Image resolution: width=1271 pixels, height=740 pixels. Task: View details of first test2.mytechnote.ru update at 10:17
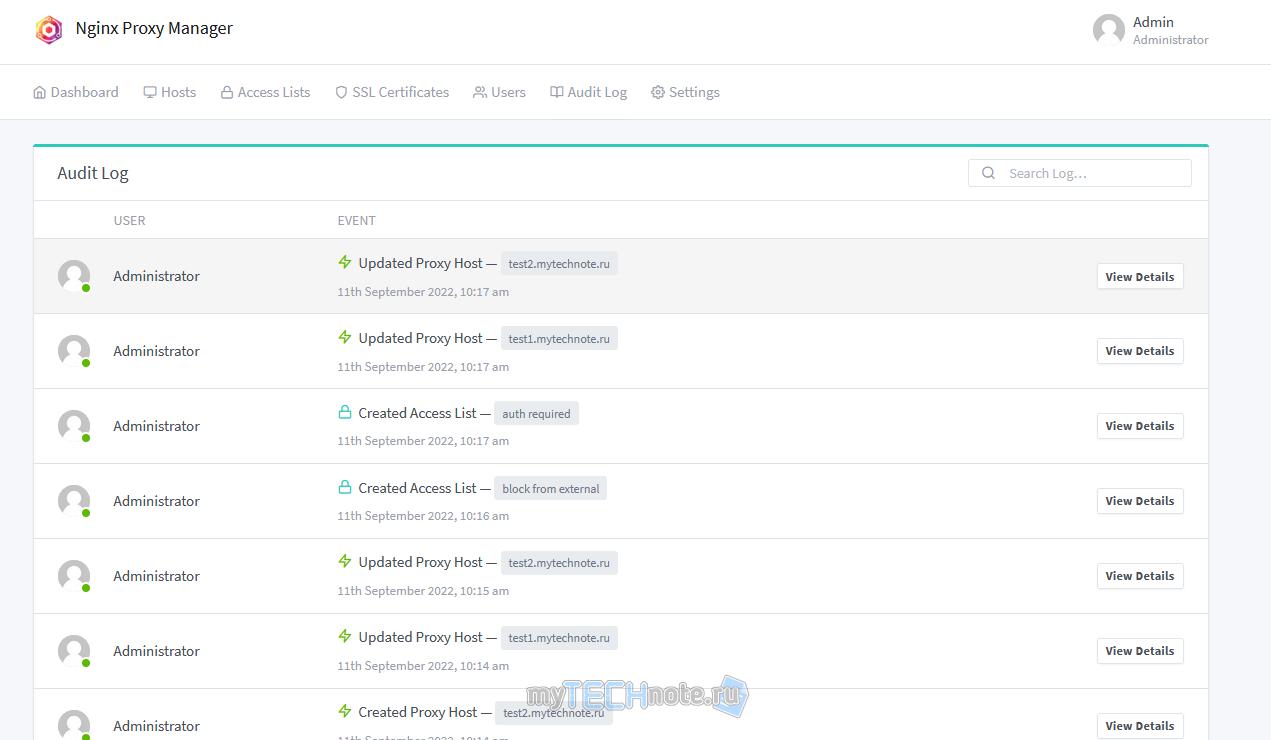pyautogui.click(x=1140, y=277)
